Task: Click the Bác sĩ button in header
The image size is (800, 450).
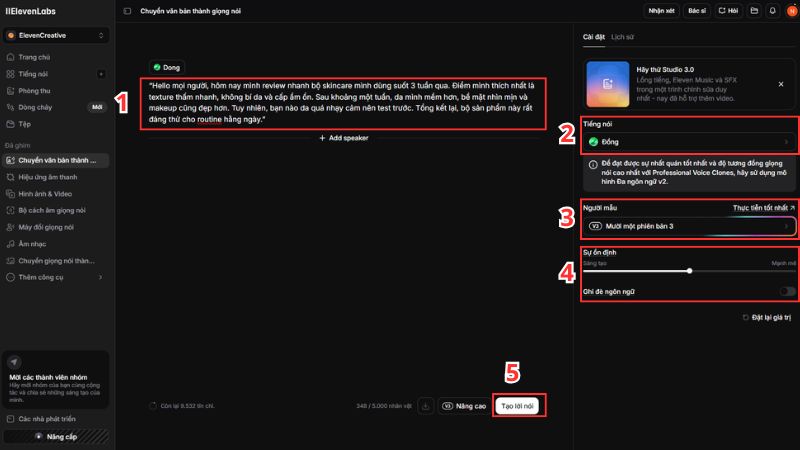Action: click(696, 11)
